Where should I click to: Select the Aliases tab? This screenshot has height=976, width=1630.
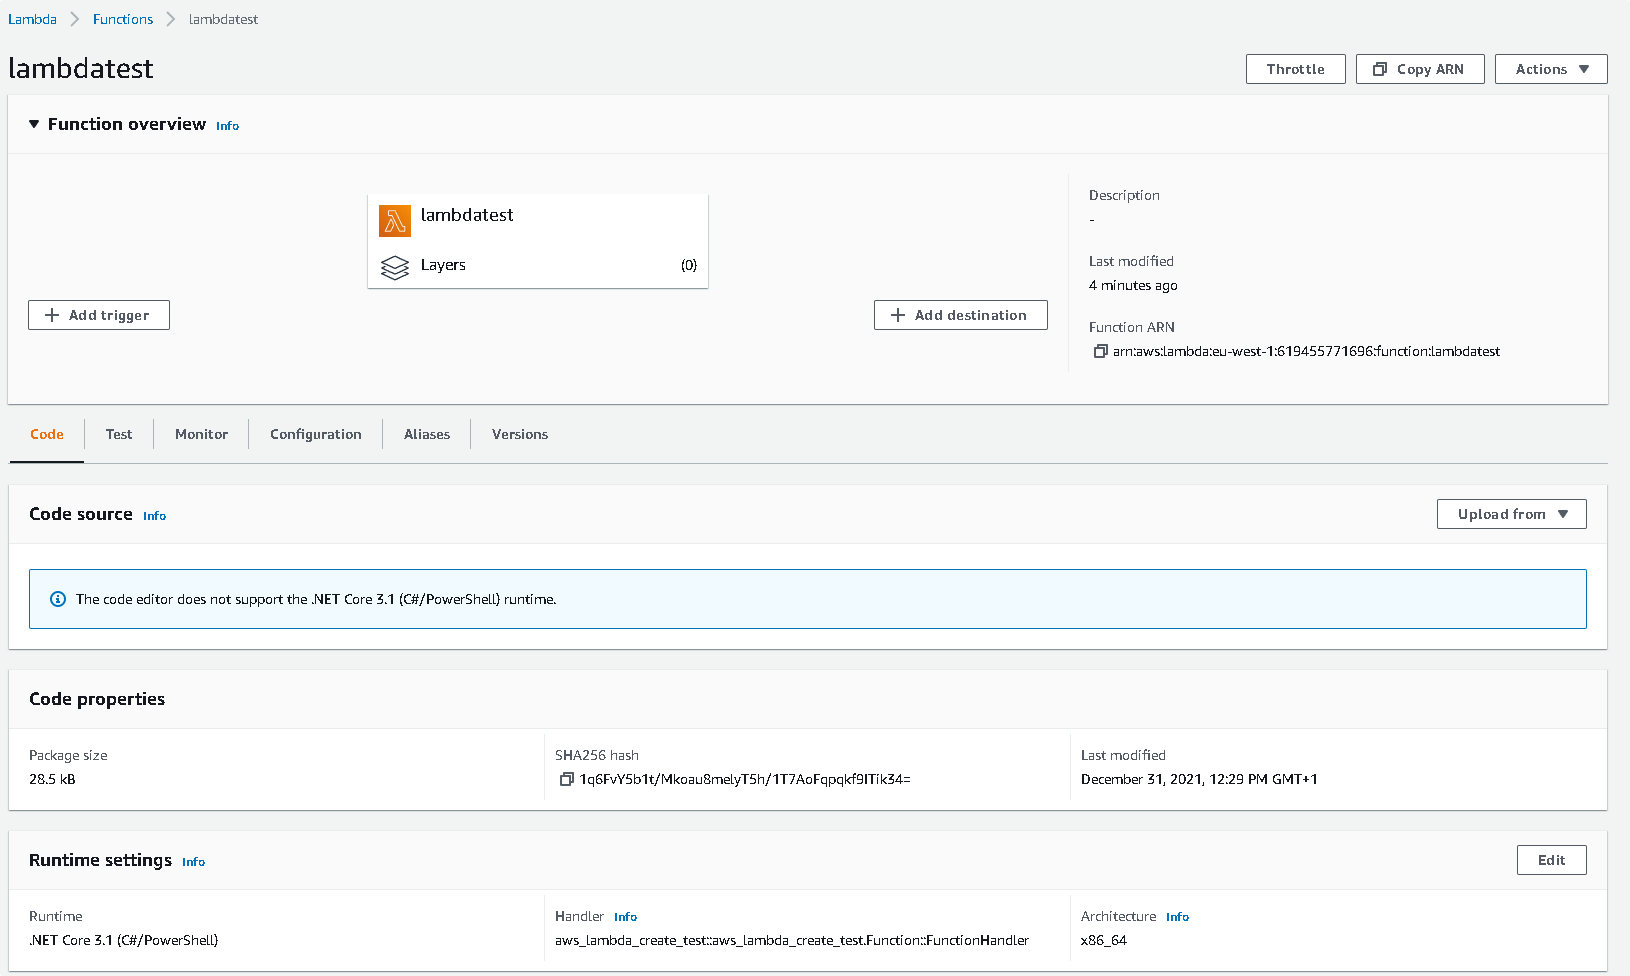pyautogui.click(x=426, y=434)
